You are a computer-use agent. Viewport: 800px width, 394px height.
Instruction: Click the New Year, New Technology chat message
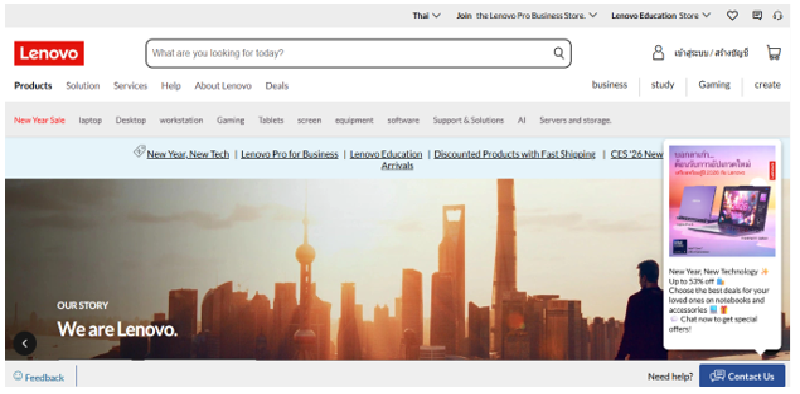719,301
